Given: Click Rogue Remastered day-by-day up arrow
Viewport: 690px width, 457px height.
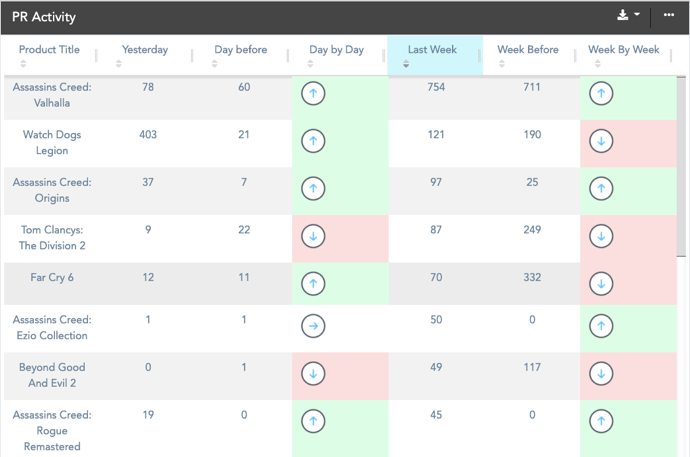Looking at the screenshot, I should click(313, 421).
